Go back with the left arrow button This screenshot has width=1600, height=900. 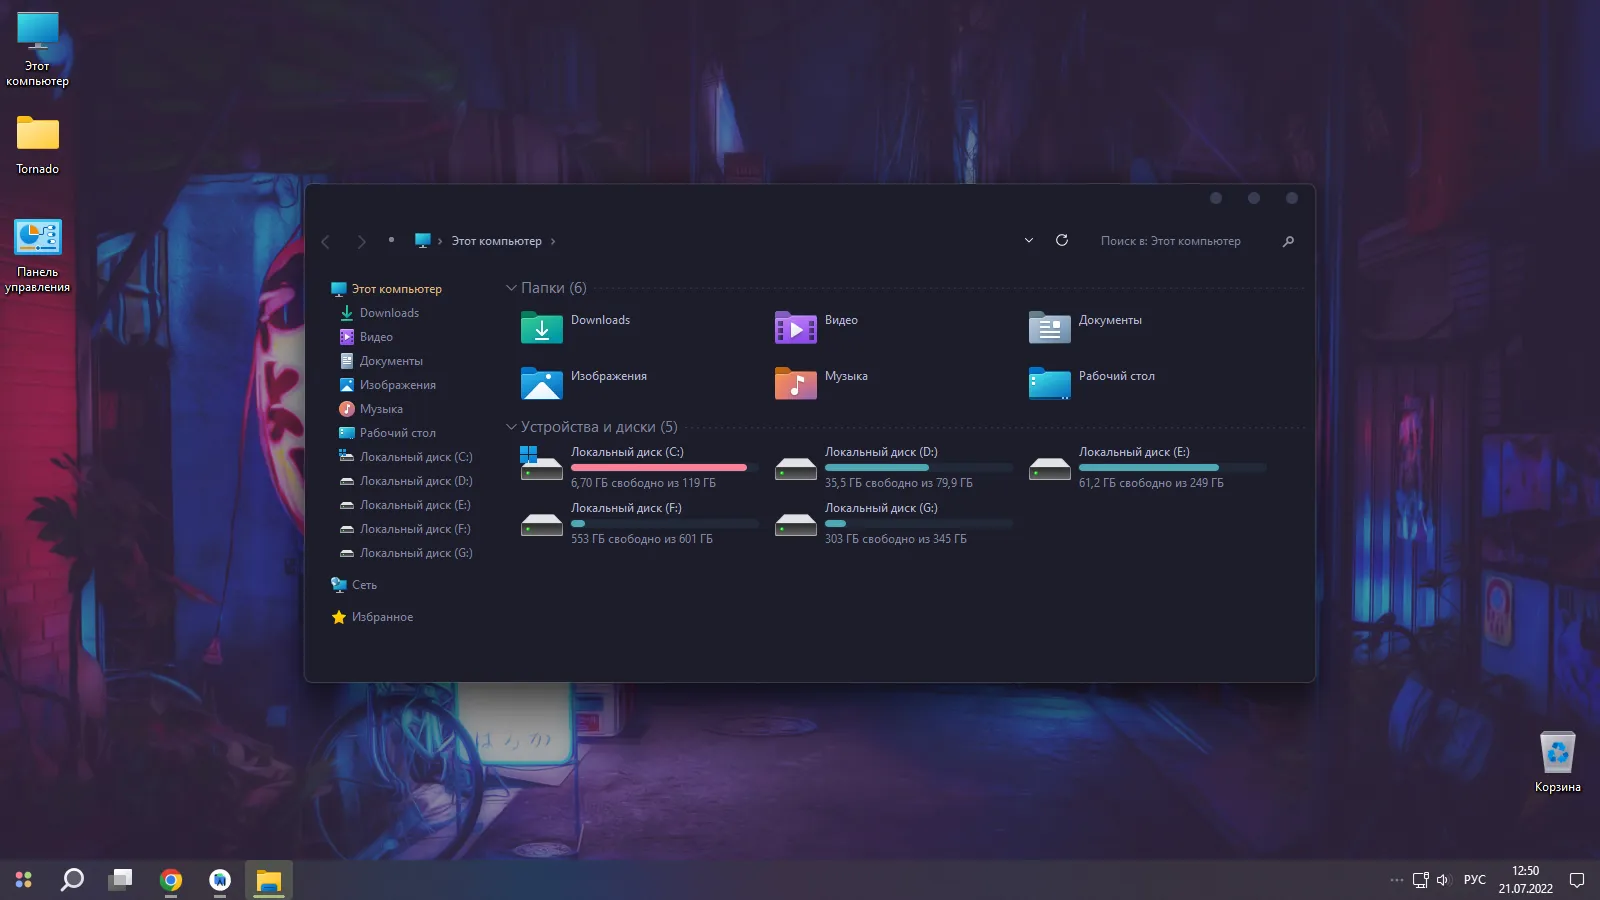[326, 241]
